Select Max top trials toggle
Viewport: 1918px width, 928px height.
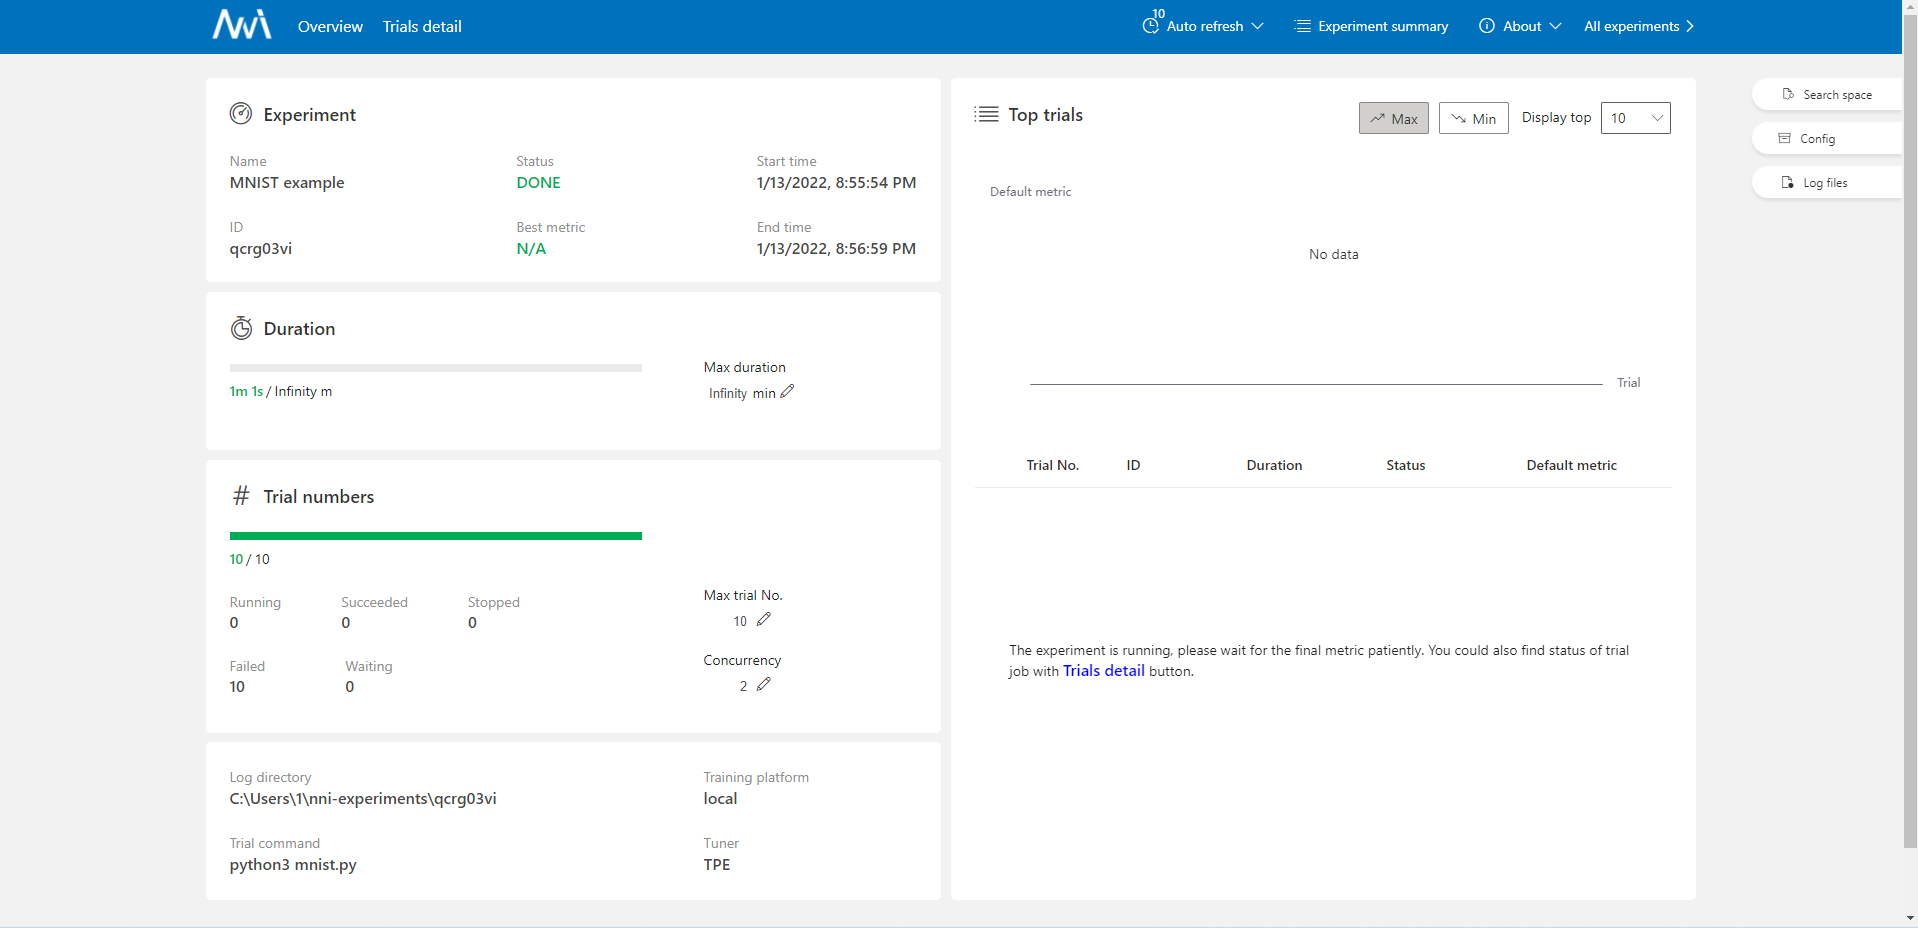[1394, 118]
